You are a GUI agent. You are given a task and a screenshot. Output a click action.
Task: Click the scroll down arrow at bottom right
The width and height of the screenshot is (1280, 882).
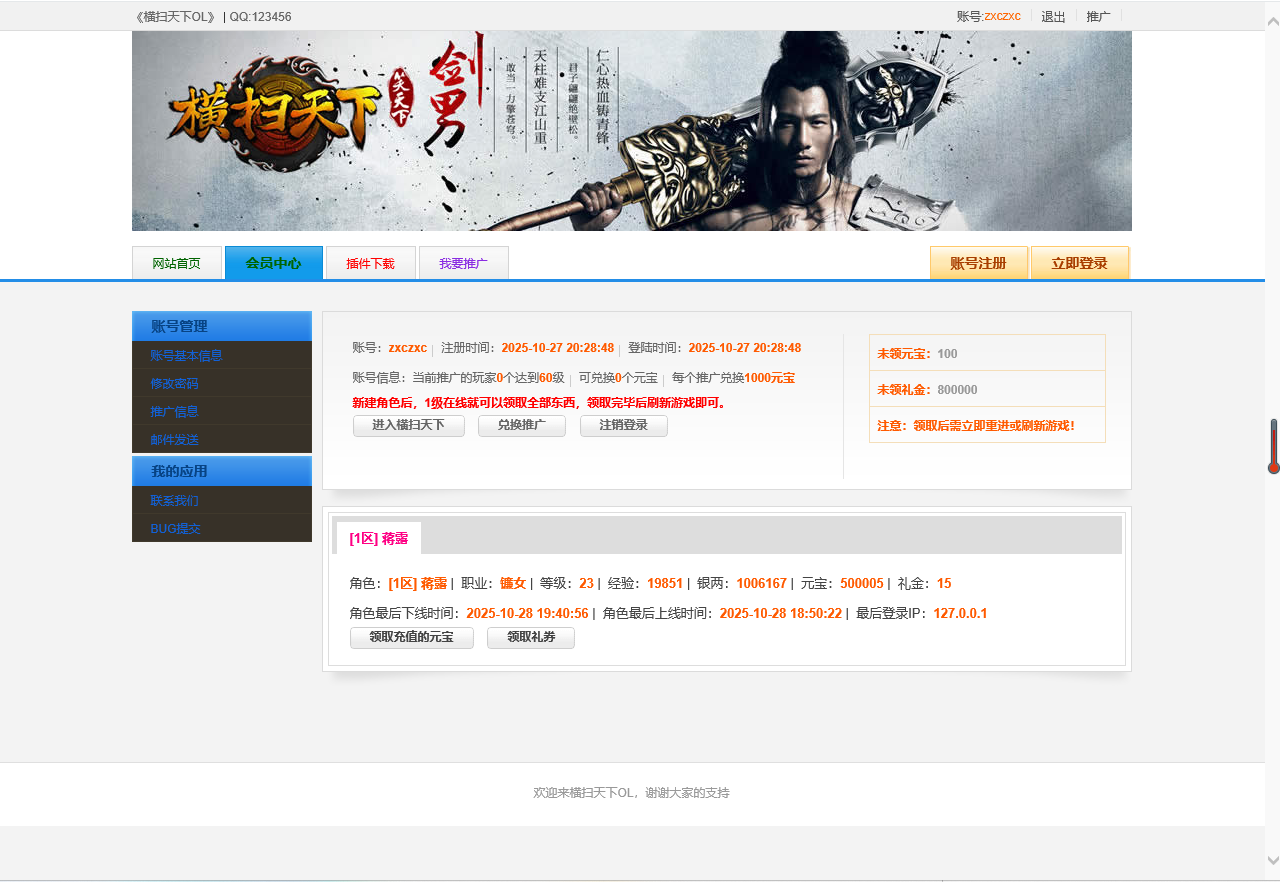coord(1272,859)
